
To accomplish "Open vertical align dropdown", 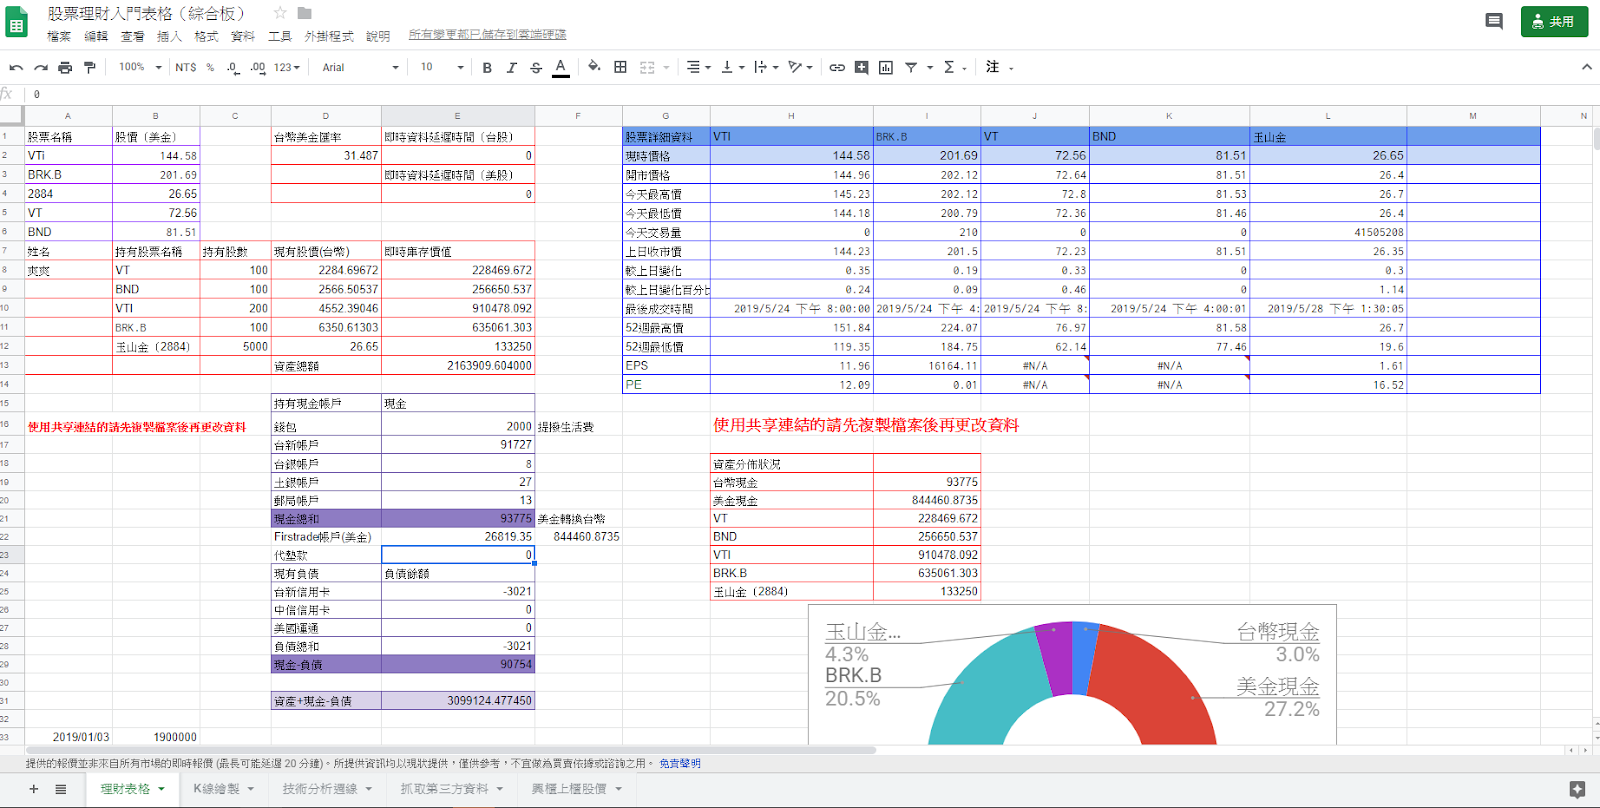I will tap(733, 67).
